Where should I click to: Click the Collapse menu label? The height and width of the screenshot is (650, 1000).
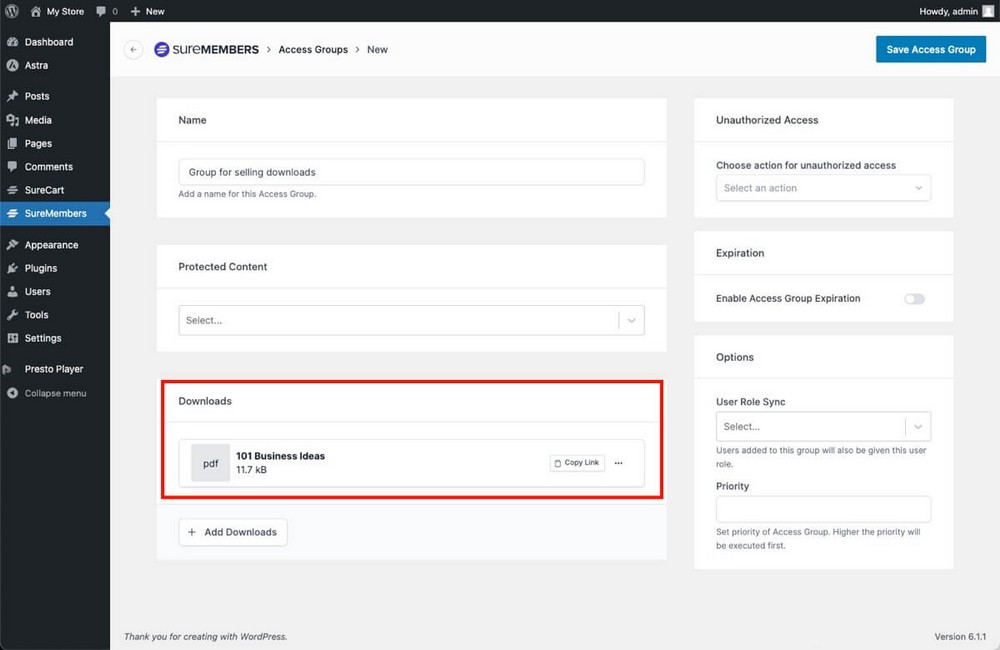55,393
